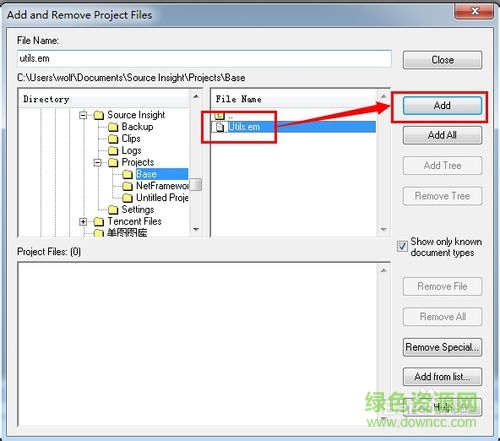Viewport: 500px width, 441px height.
Task: Select the Settings folder label
Action: 138,210
